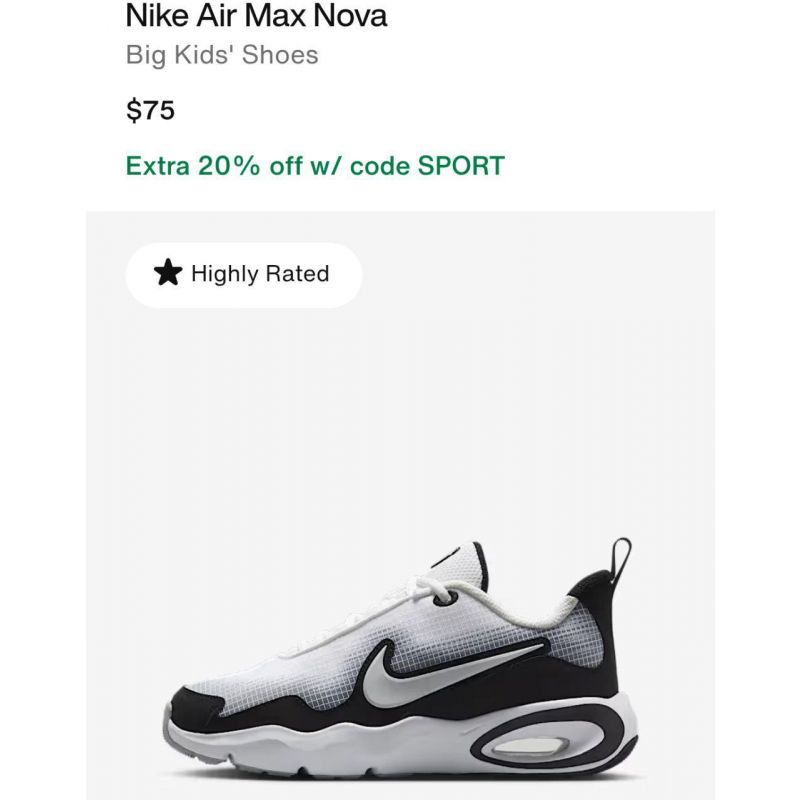800x800 pixels.
Task: Select the Big Kids' Shoes subtitle
Action: [222, 55]
